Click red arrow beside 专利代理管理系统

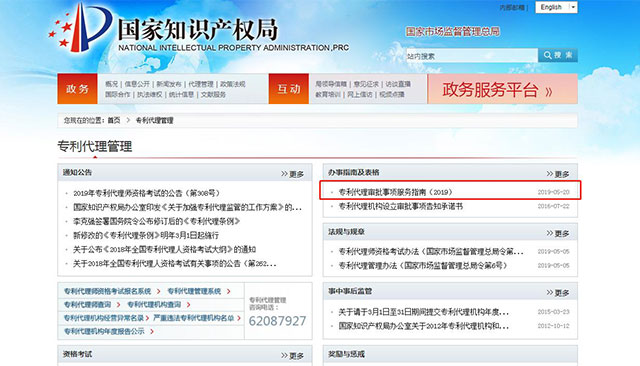tap(229, 291)
